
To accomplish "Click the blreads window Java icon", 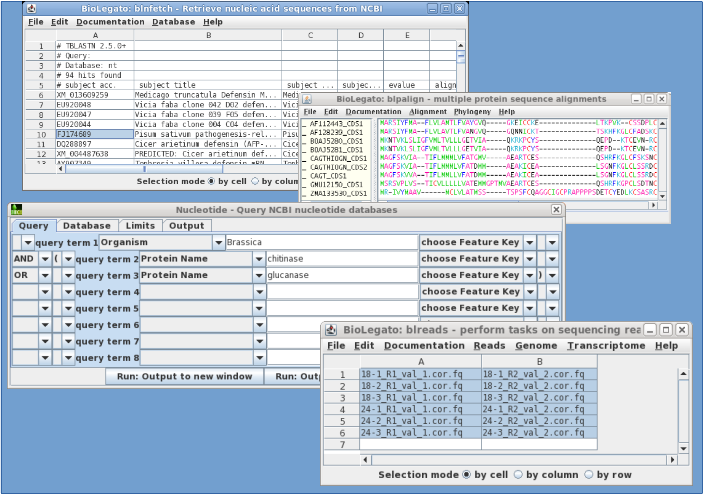I will [x=331, y=329].
